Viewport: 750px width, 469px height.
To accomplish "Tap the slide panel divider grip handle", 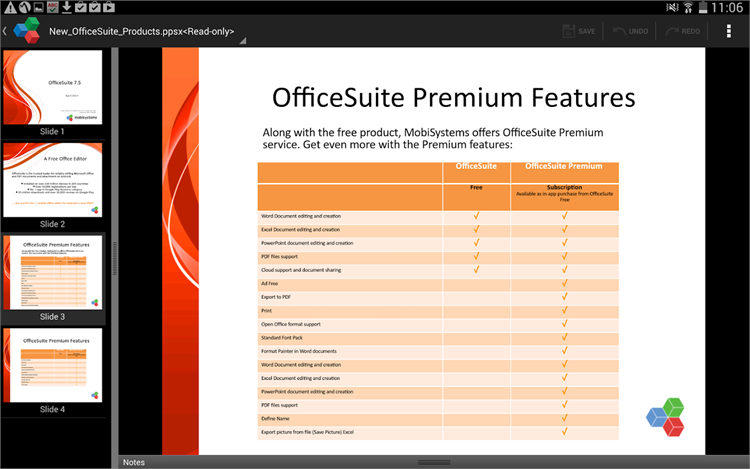I will (115, 258).
